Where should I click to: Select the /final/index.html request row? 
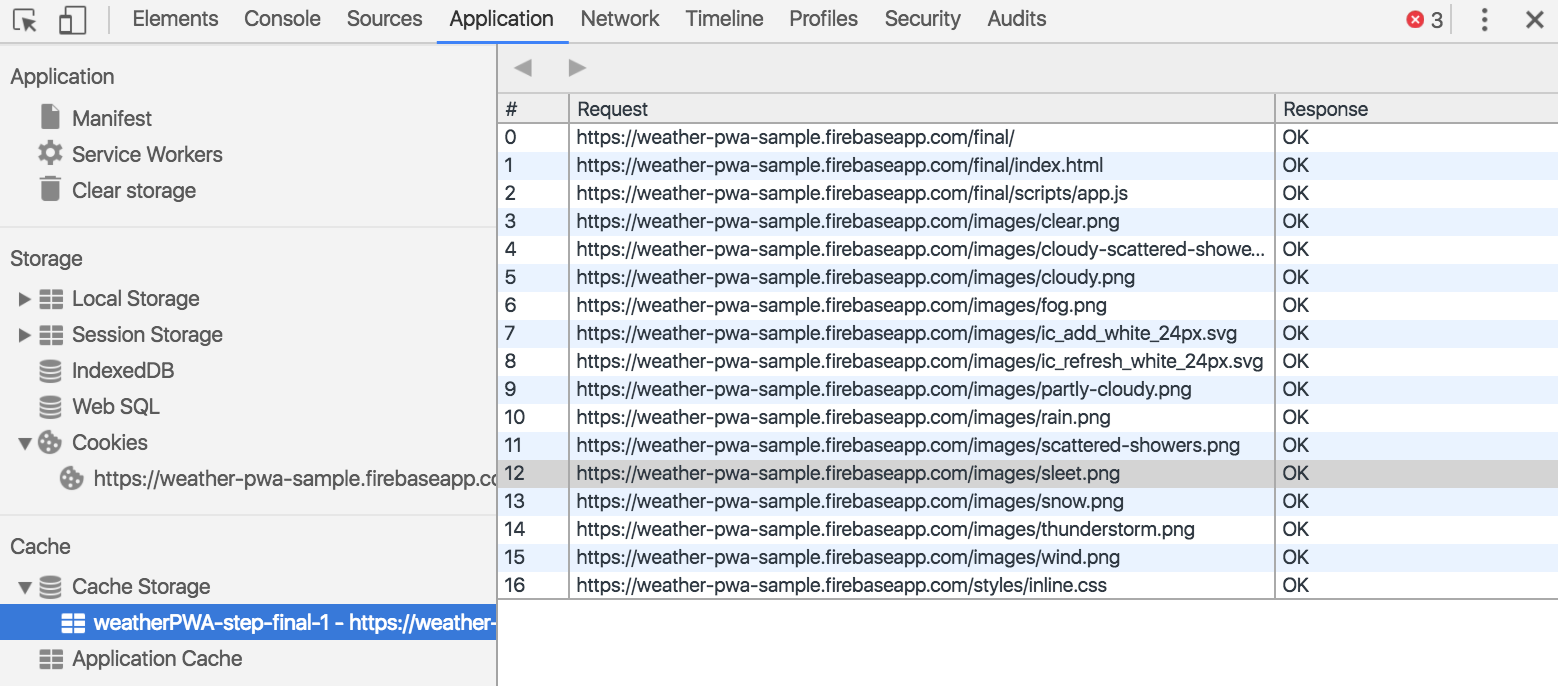(1028, 165)
